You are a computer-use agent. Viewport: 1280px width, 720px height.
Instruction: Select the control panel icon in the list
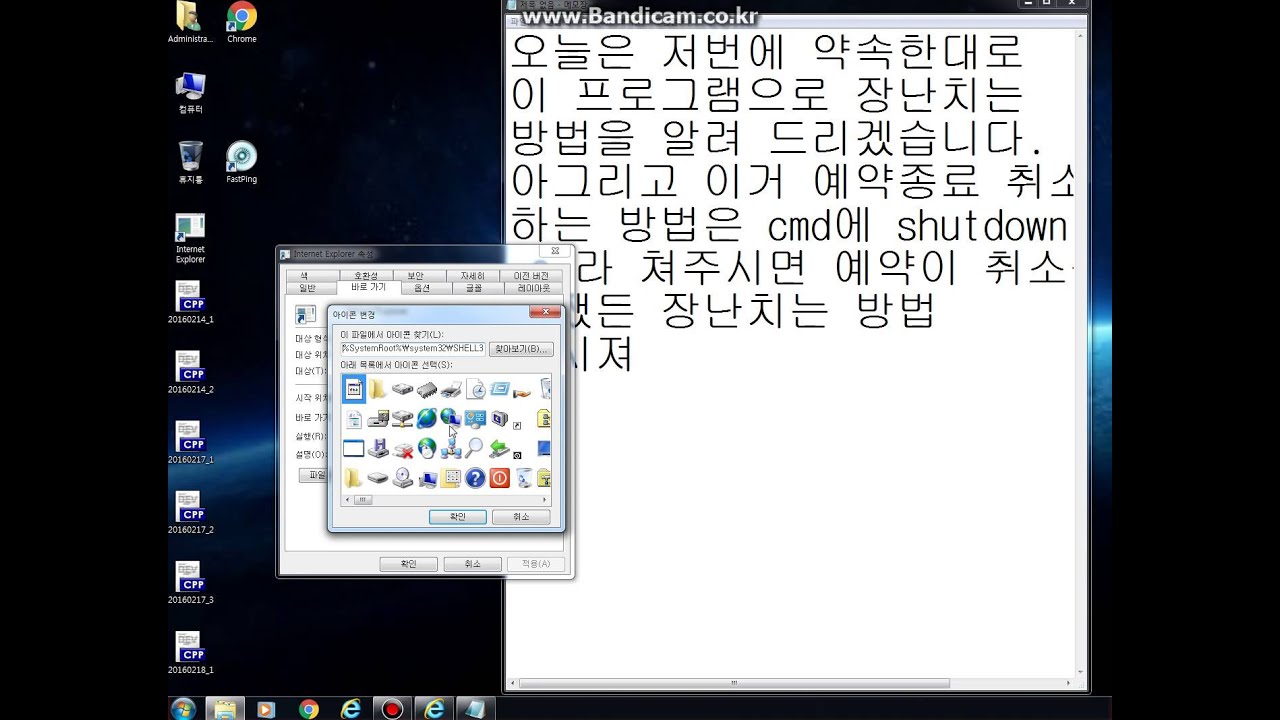click(476, 418)
